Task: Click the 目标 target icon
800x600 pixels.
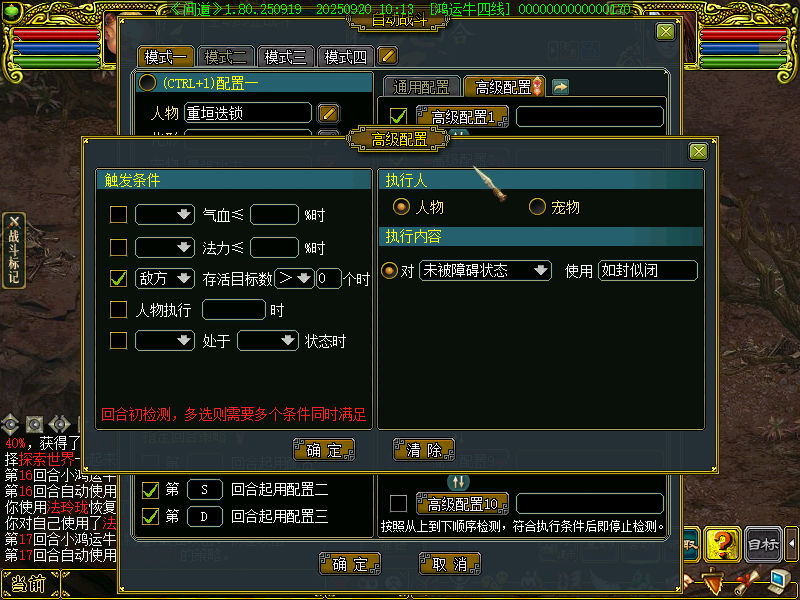Action: point(763,545)
